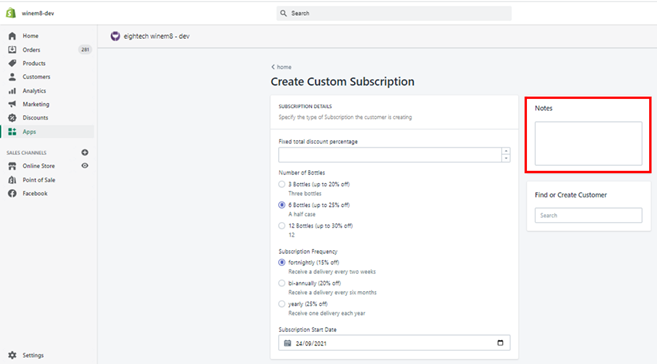Image resolution: width=657 pixels, height=364 pixels.
Task: Choose the fortnightly frequency option
Action: (282, 263)
